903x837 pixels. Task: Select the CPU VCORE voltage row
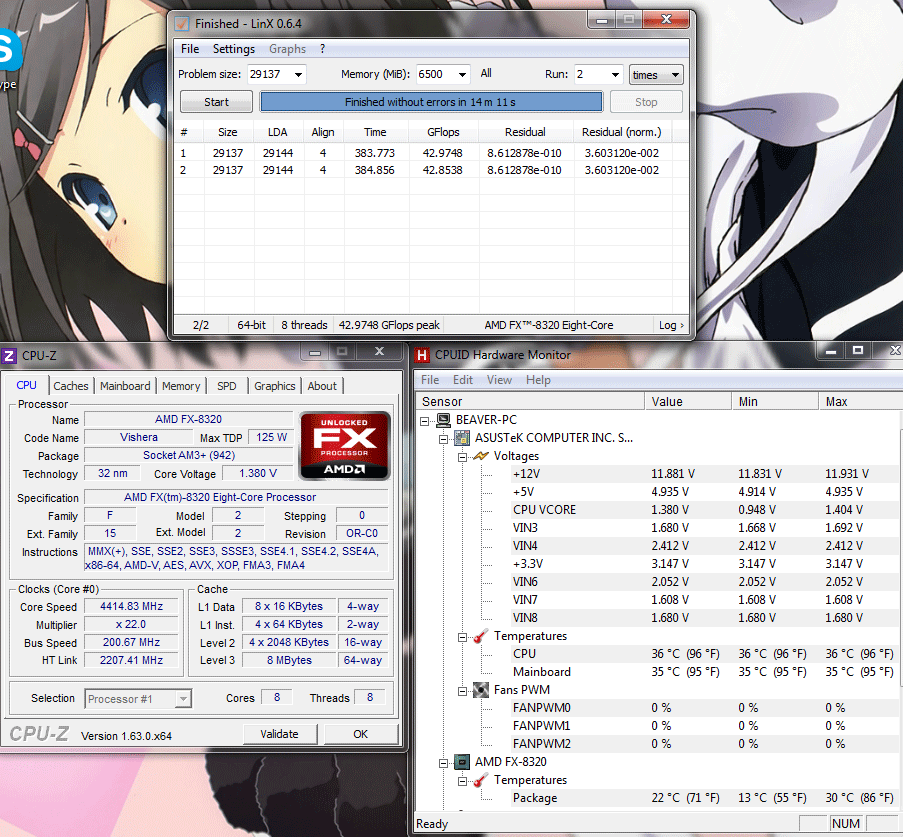pos(705,510)
